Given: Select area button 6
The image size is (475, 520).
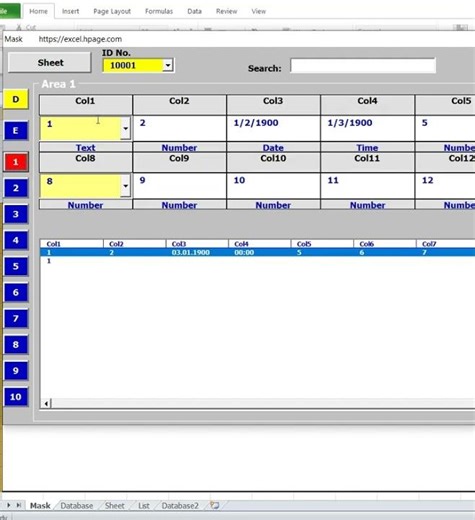Looking at the screenshot, I should click(x=16, y=292).
